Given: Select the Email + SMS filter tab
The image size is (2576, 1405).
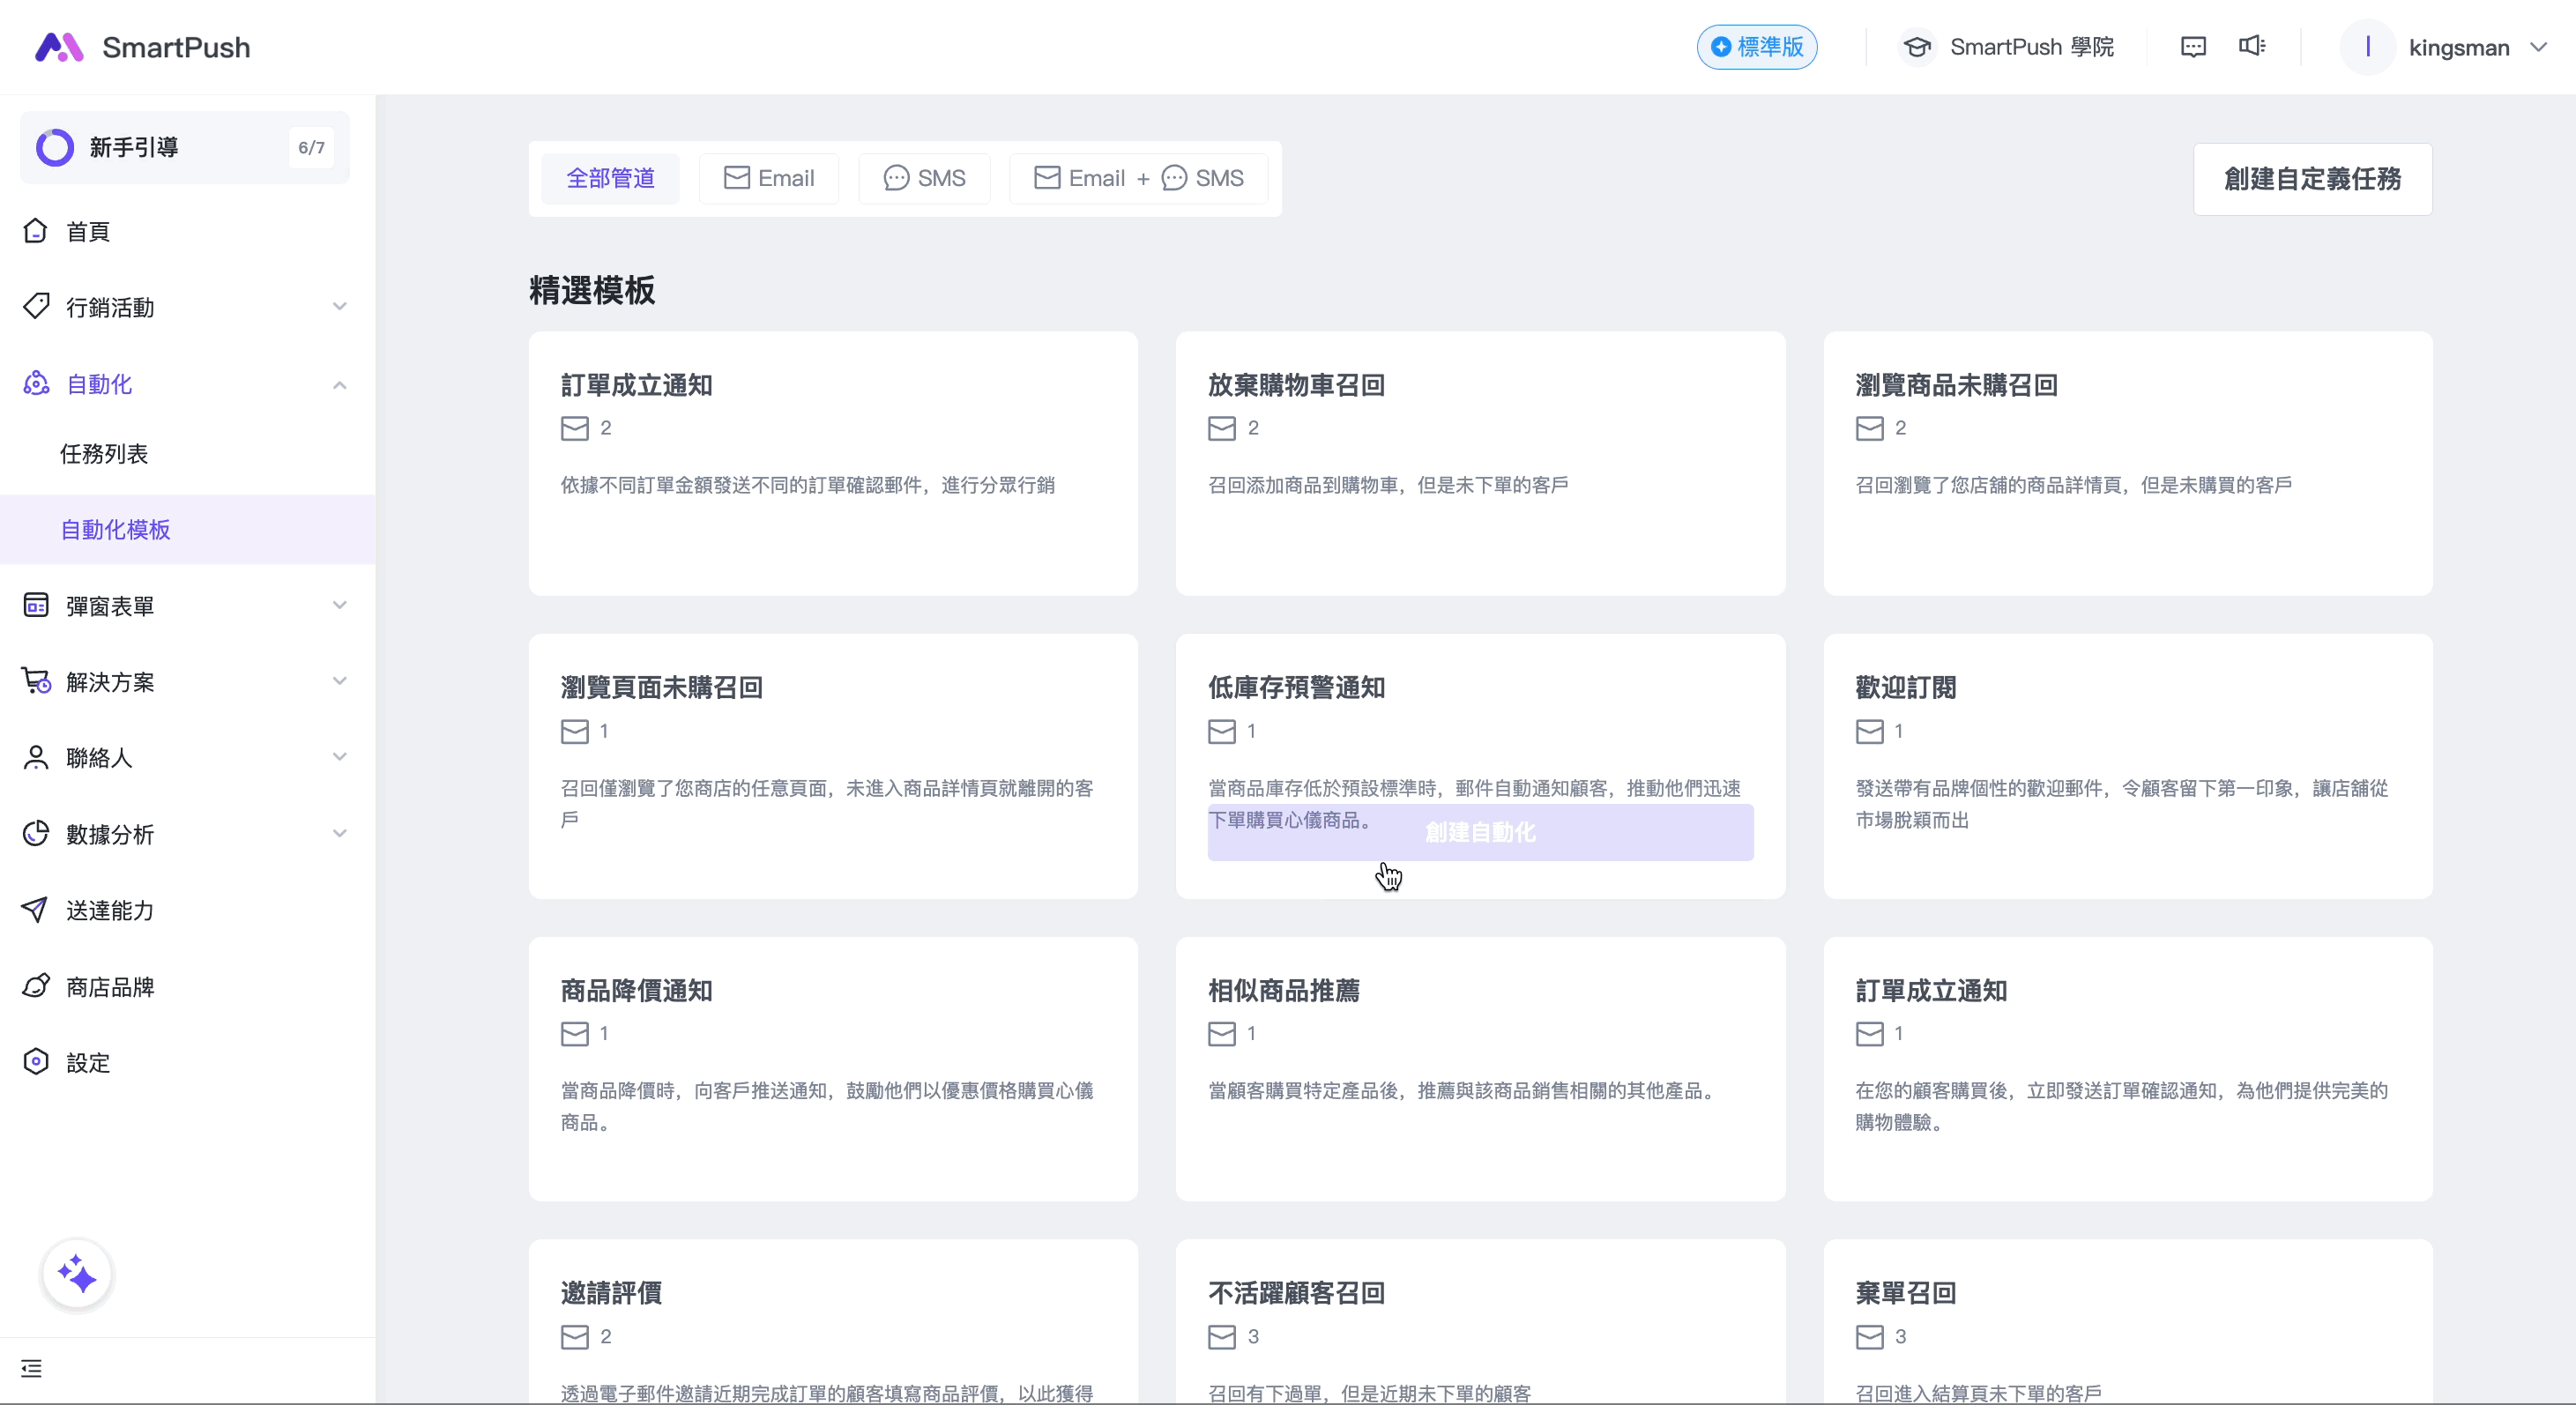Looking at the screenshot, I should tap(1138, 178).
